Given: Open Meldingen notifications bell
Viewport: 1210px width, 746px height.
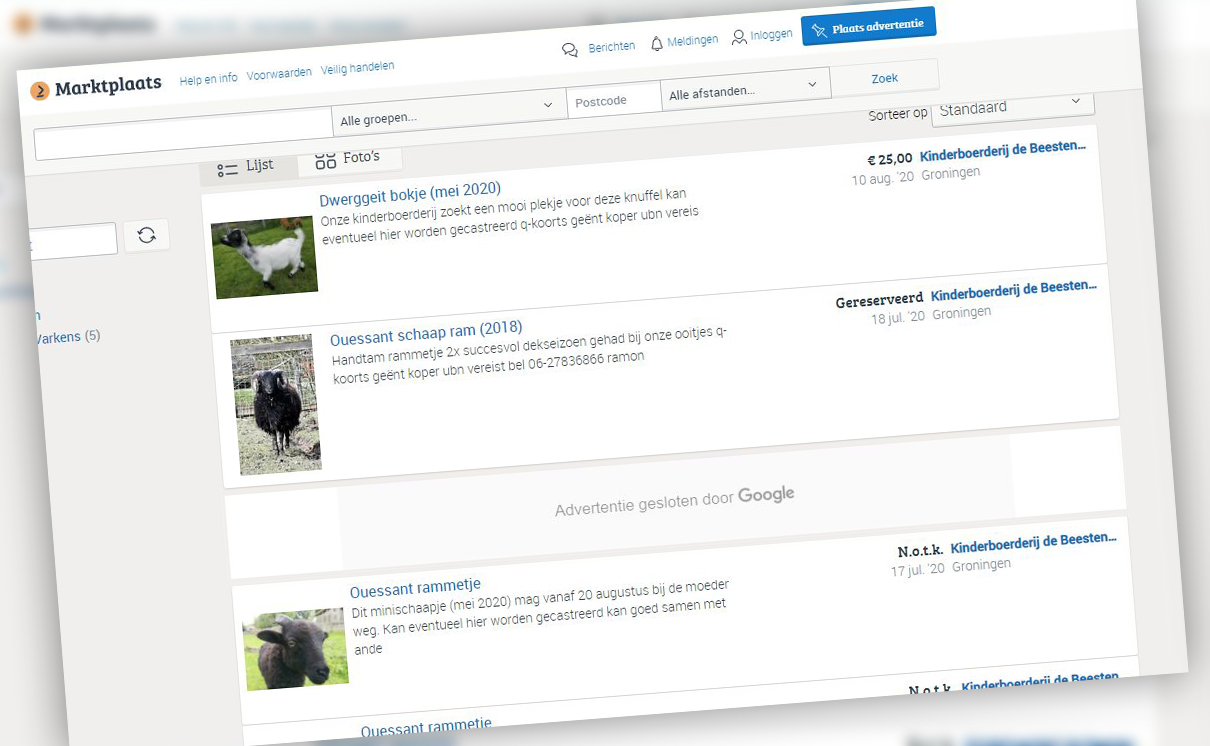Looking at the screenshot, I should pyautogui.click(x=657, y=43).
